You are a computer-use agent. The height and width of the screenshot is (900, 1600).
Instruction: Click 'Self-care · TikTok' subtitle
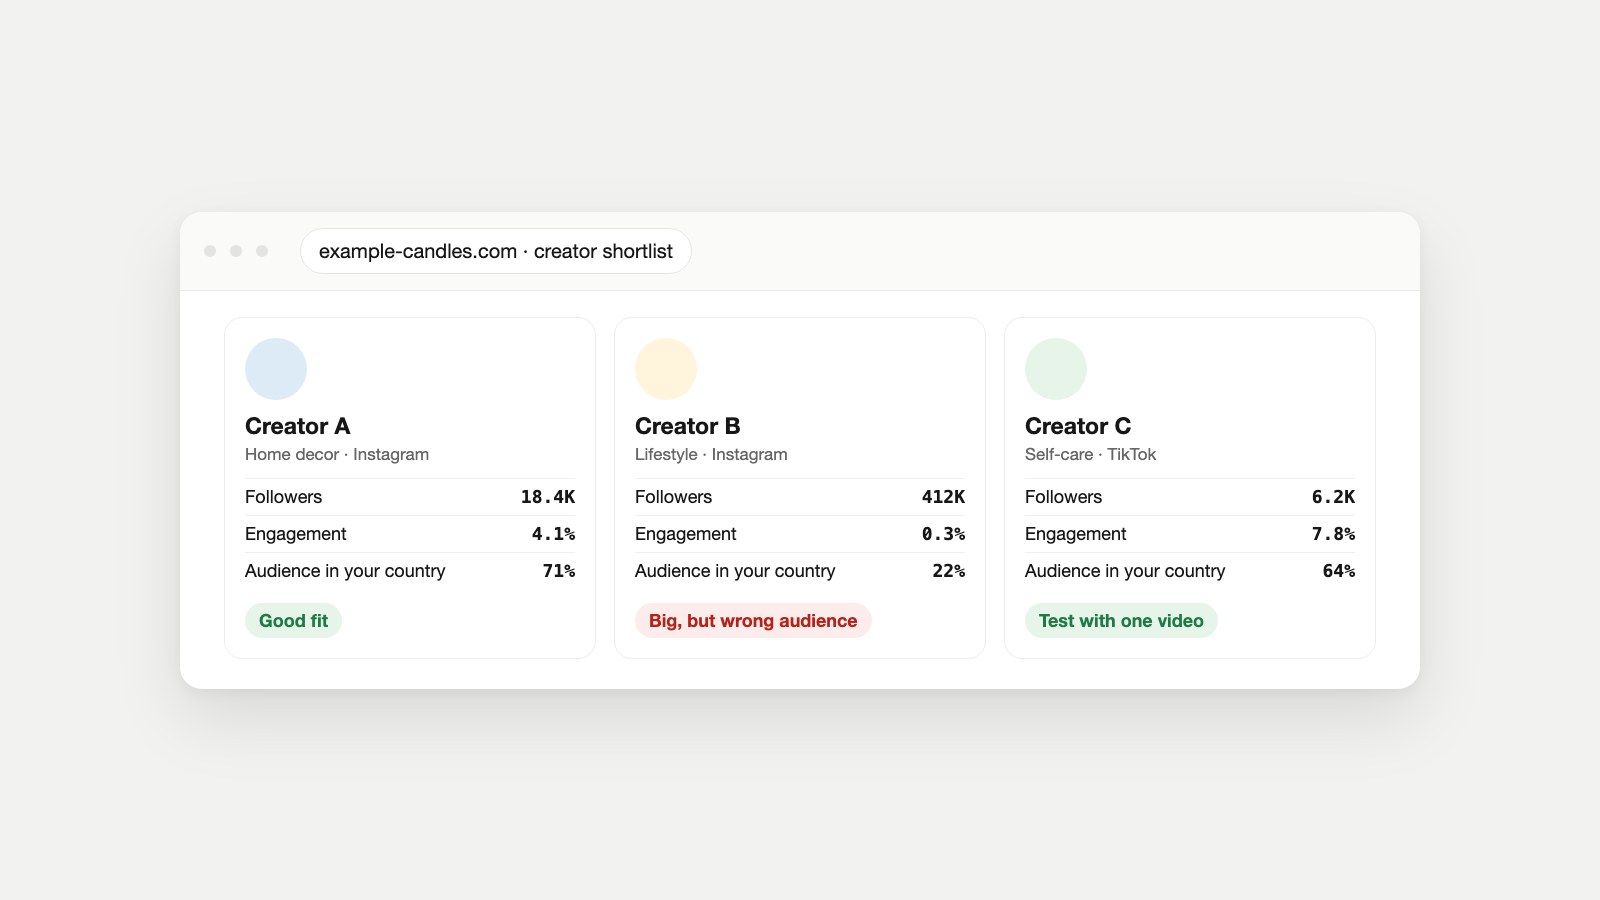click(1090, 454)
